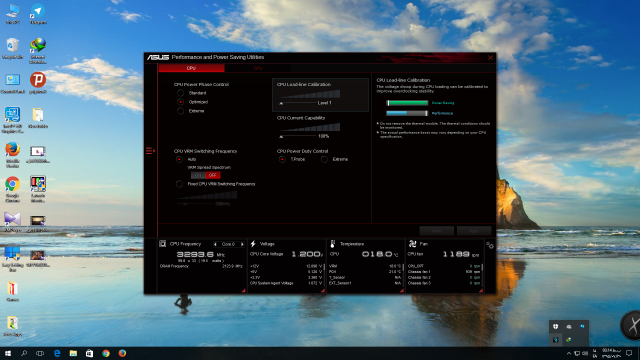
Task: Click the Temperature thermometer icon
Action: click(333, 244)
